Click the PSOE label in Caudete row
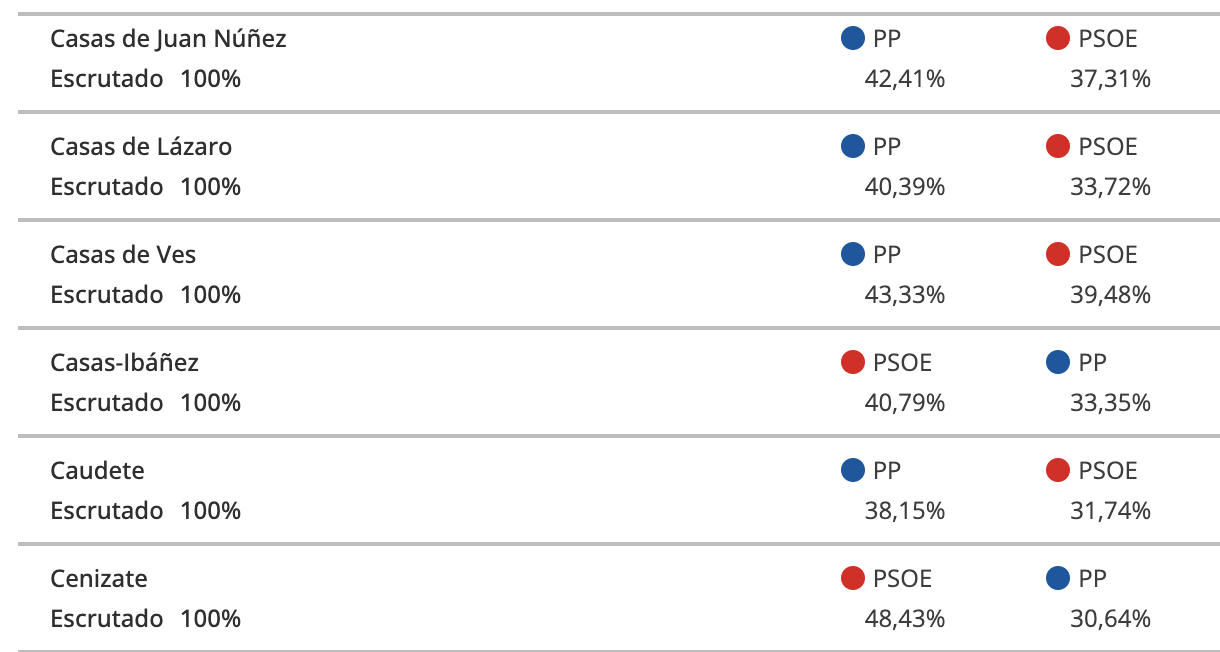 [x=1108, y=471]
